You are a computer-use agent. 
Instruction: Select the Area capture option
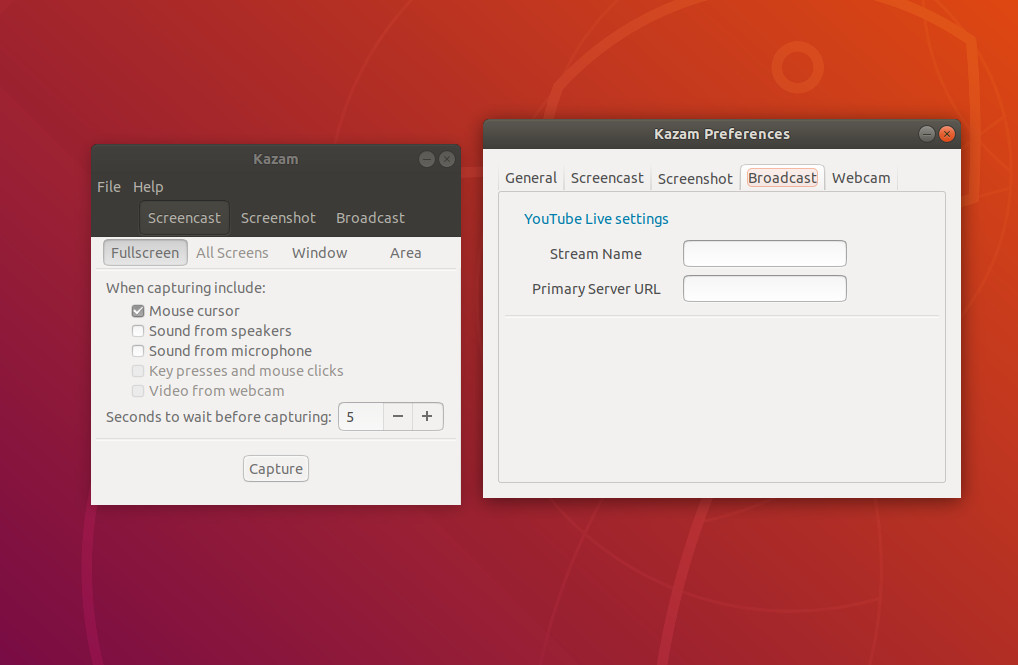(405, 253)
